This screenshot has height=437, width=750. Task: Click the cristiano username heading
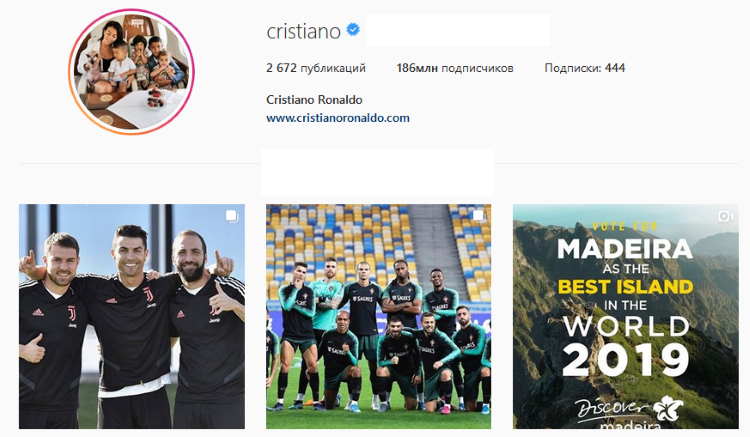coord(303,32)
